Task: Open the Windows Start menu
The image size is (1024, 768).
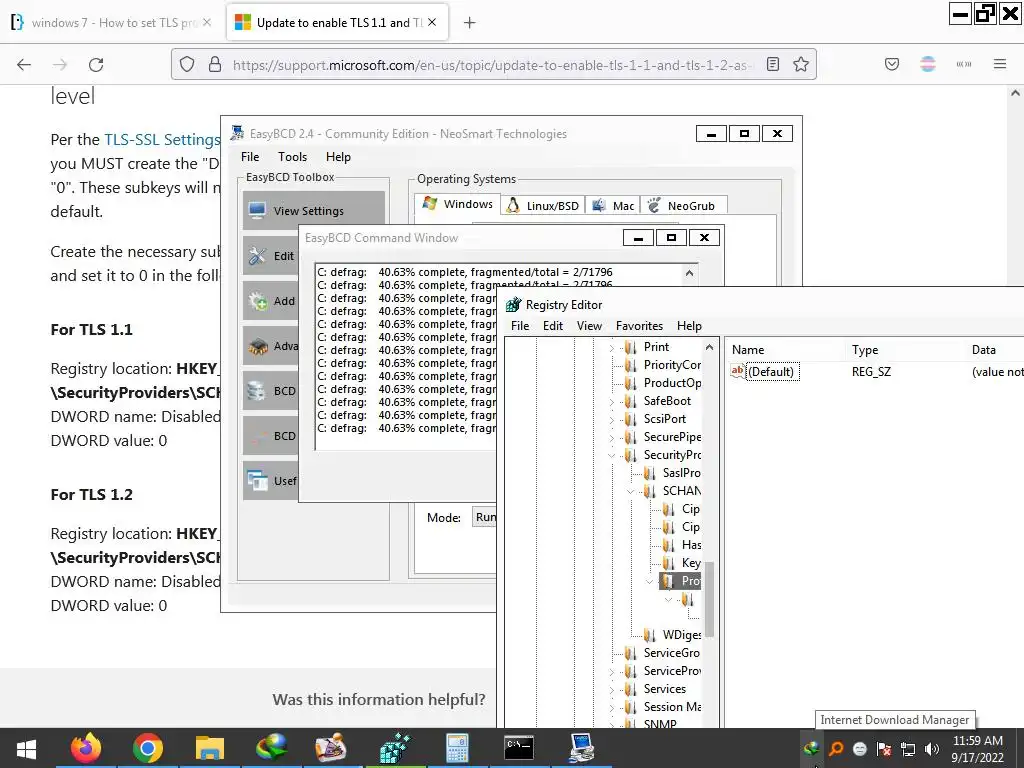Action: pyautogui.click(x=26, y=748)
